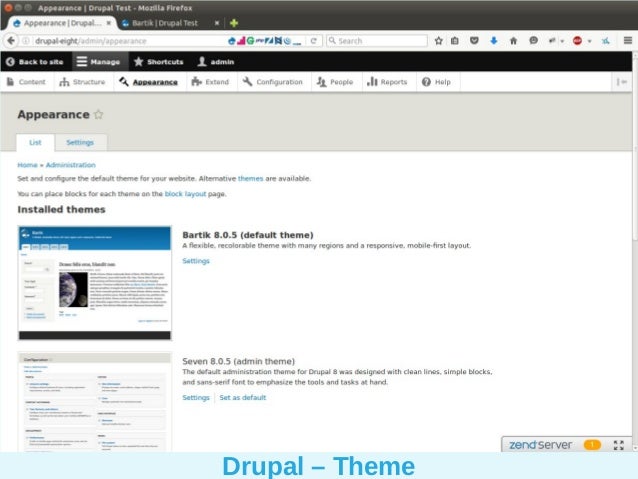Open new tab with green plus
The width and height of the screenshot is (638, 479).
(x=234, y=23)
